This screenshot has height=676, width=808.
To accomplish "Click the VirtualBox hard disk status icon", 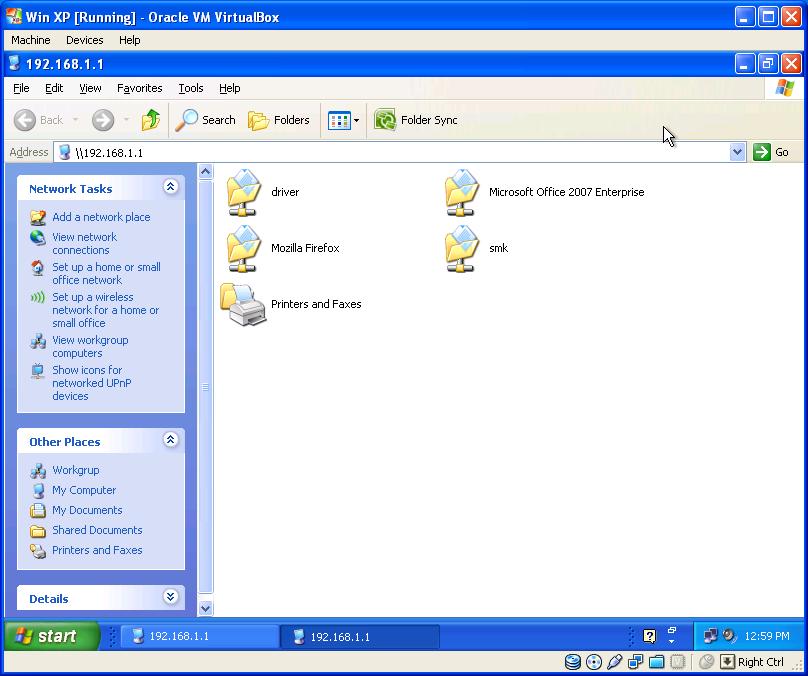I will tap(573, 662).
